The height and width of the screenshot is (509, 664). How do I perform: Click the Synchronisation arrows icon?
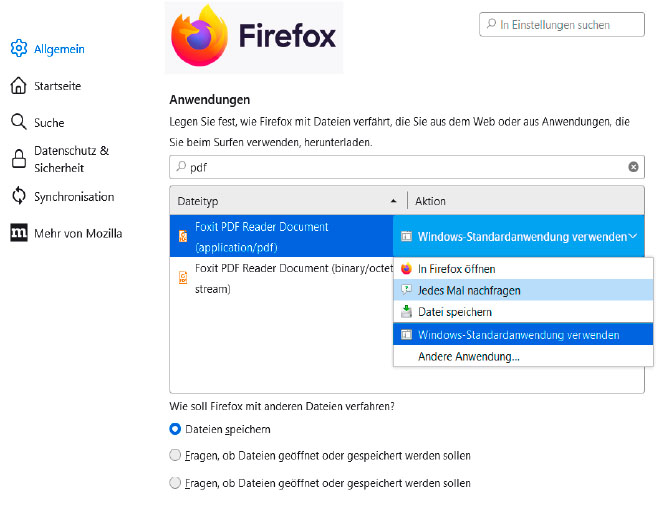(19, 196)
